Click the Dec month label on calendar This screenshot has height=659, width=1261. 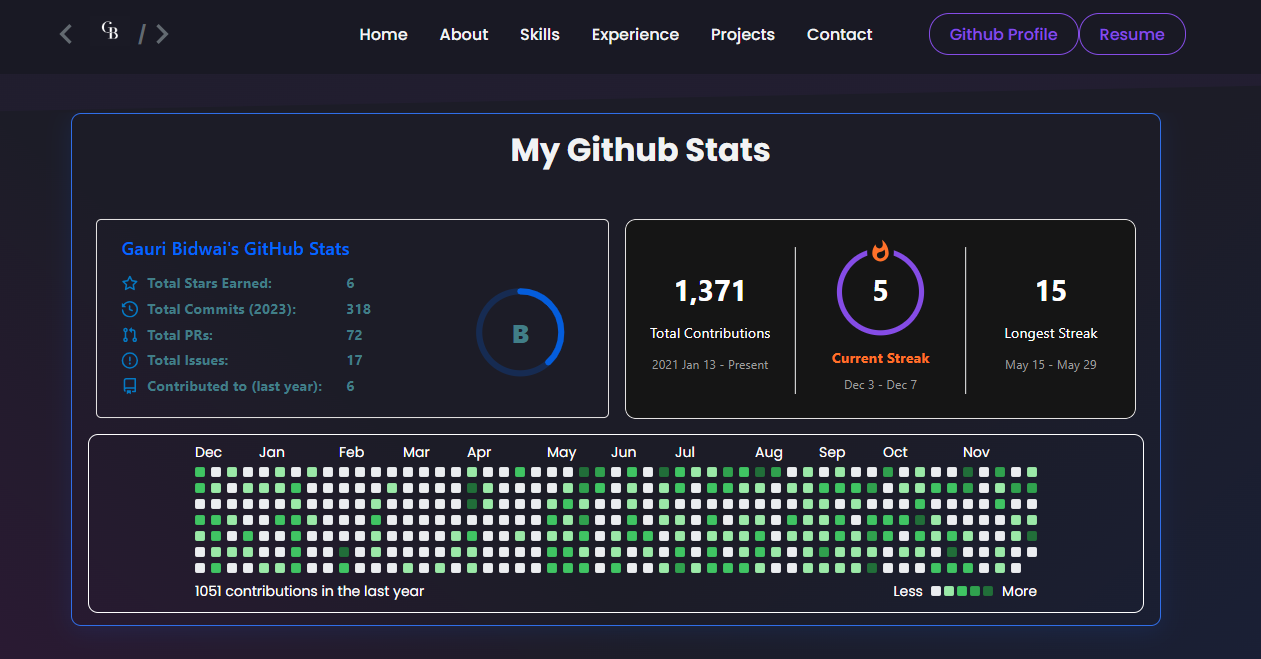point(209,452)
